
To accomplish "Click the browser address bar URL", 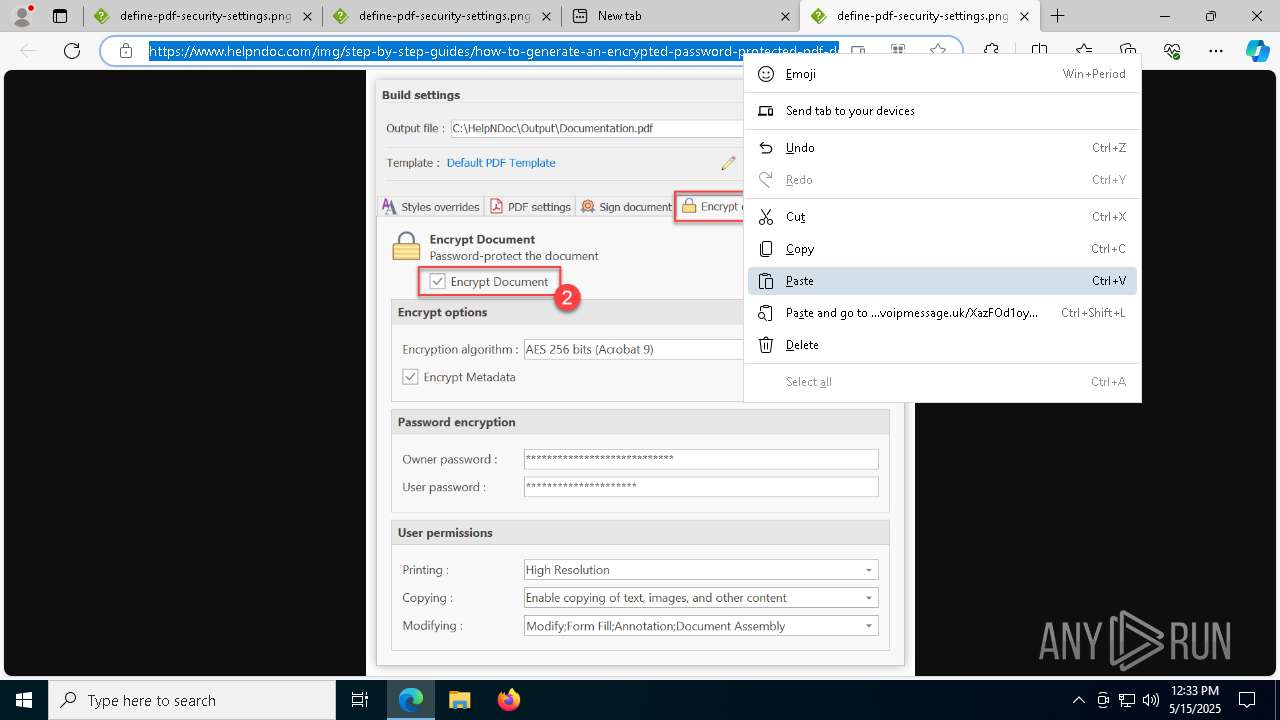I will click(494, 51).
